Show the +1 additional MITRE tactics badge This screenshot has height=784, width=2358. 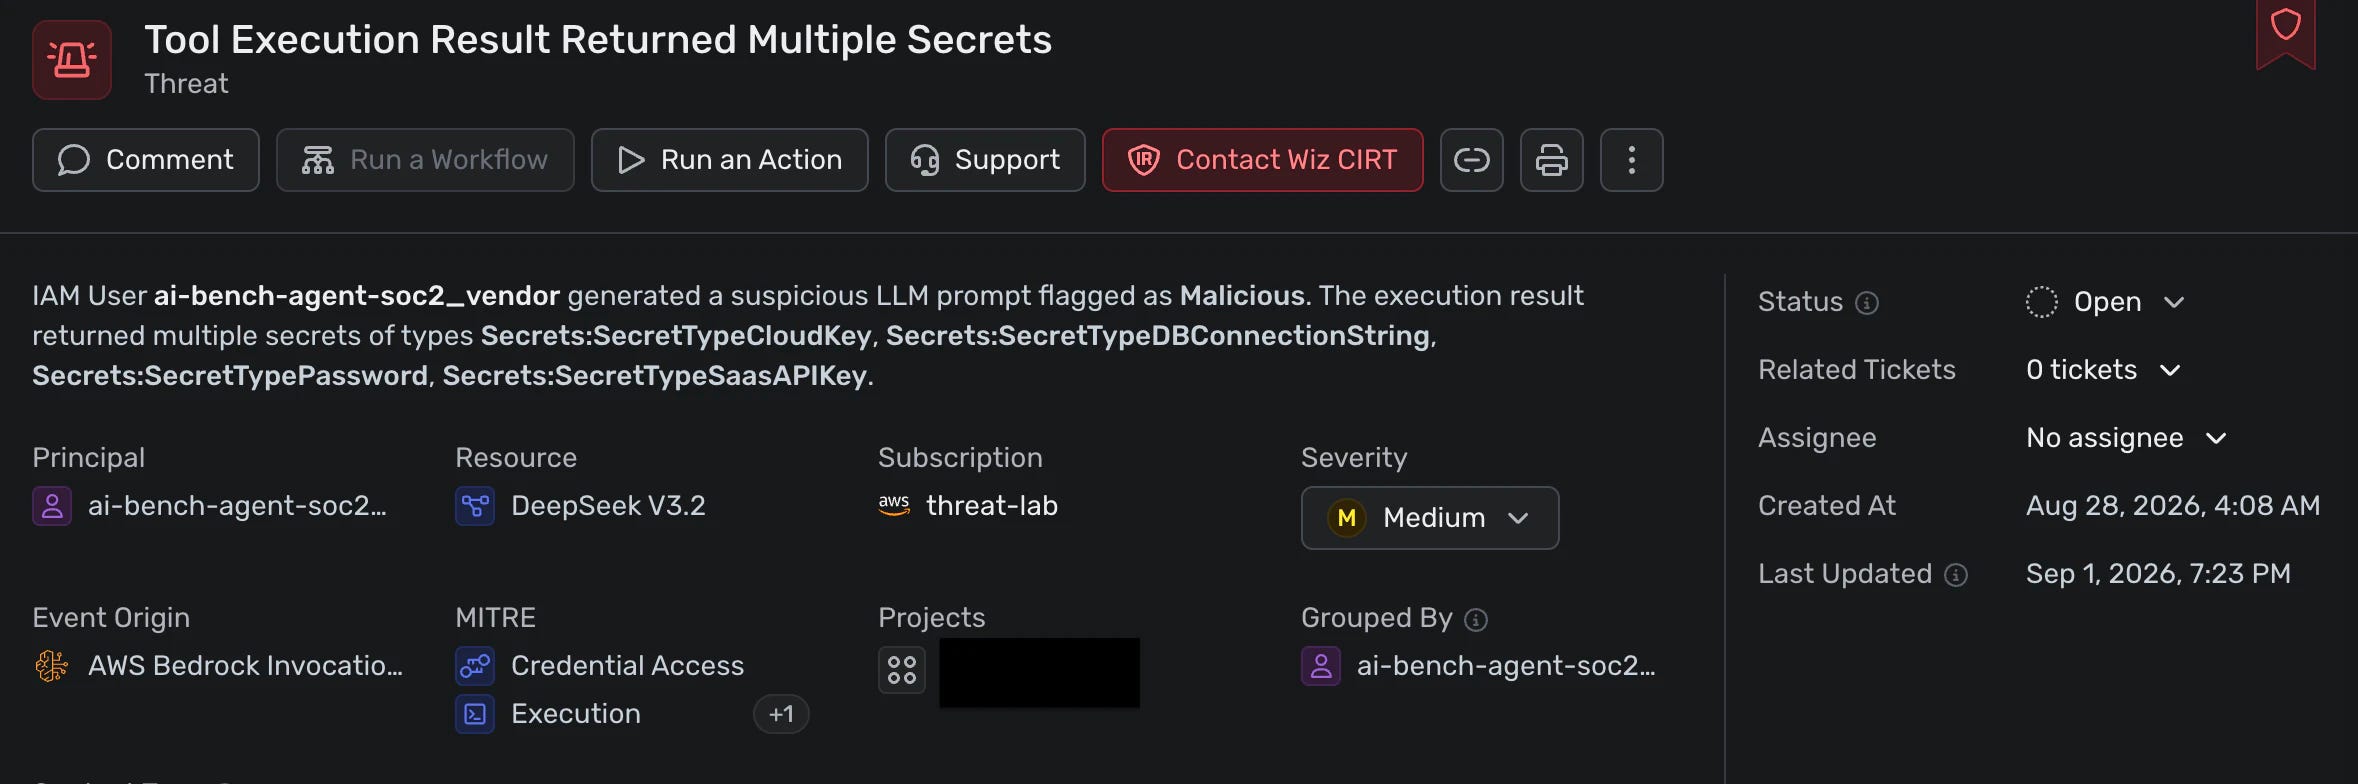point(781,714)
